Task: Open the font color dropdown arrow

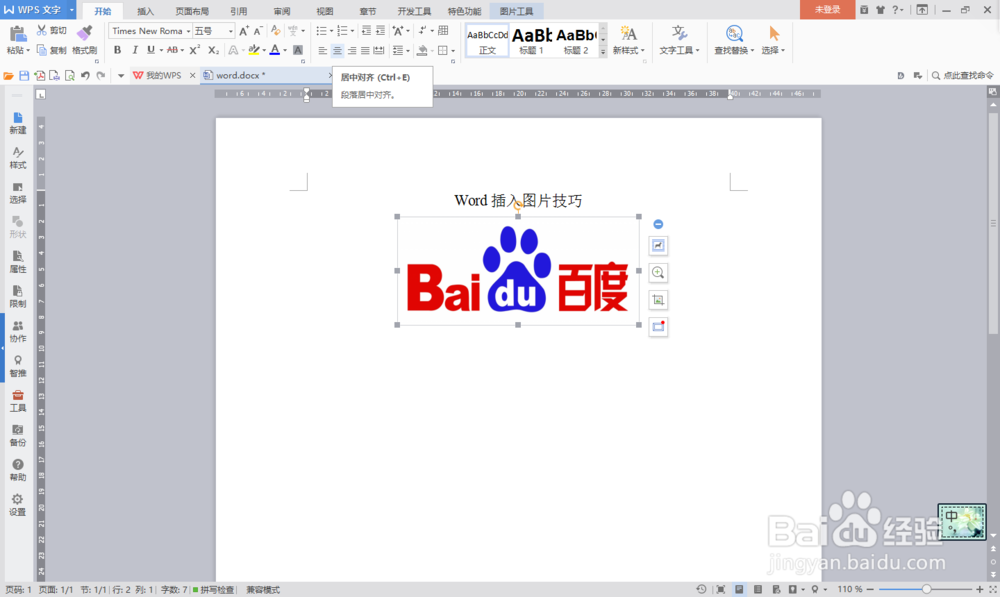Action: tap(283, 49)
